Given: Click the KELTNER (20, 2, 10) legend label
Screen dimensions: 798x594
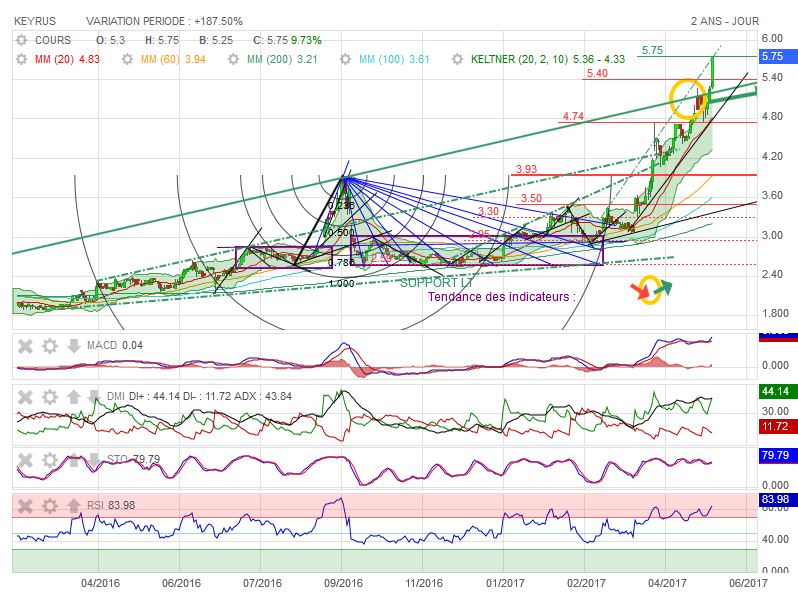Looking at the screenshot, I should 548,60.
